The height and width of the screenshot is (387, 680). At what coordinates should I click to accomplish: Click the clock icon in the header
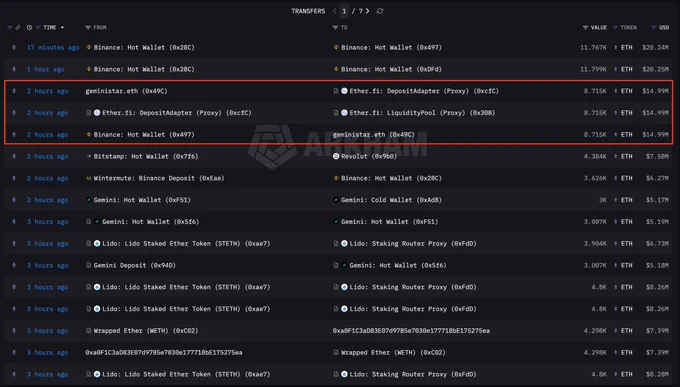29,27
